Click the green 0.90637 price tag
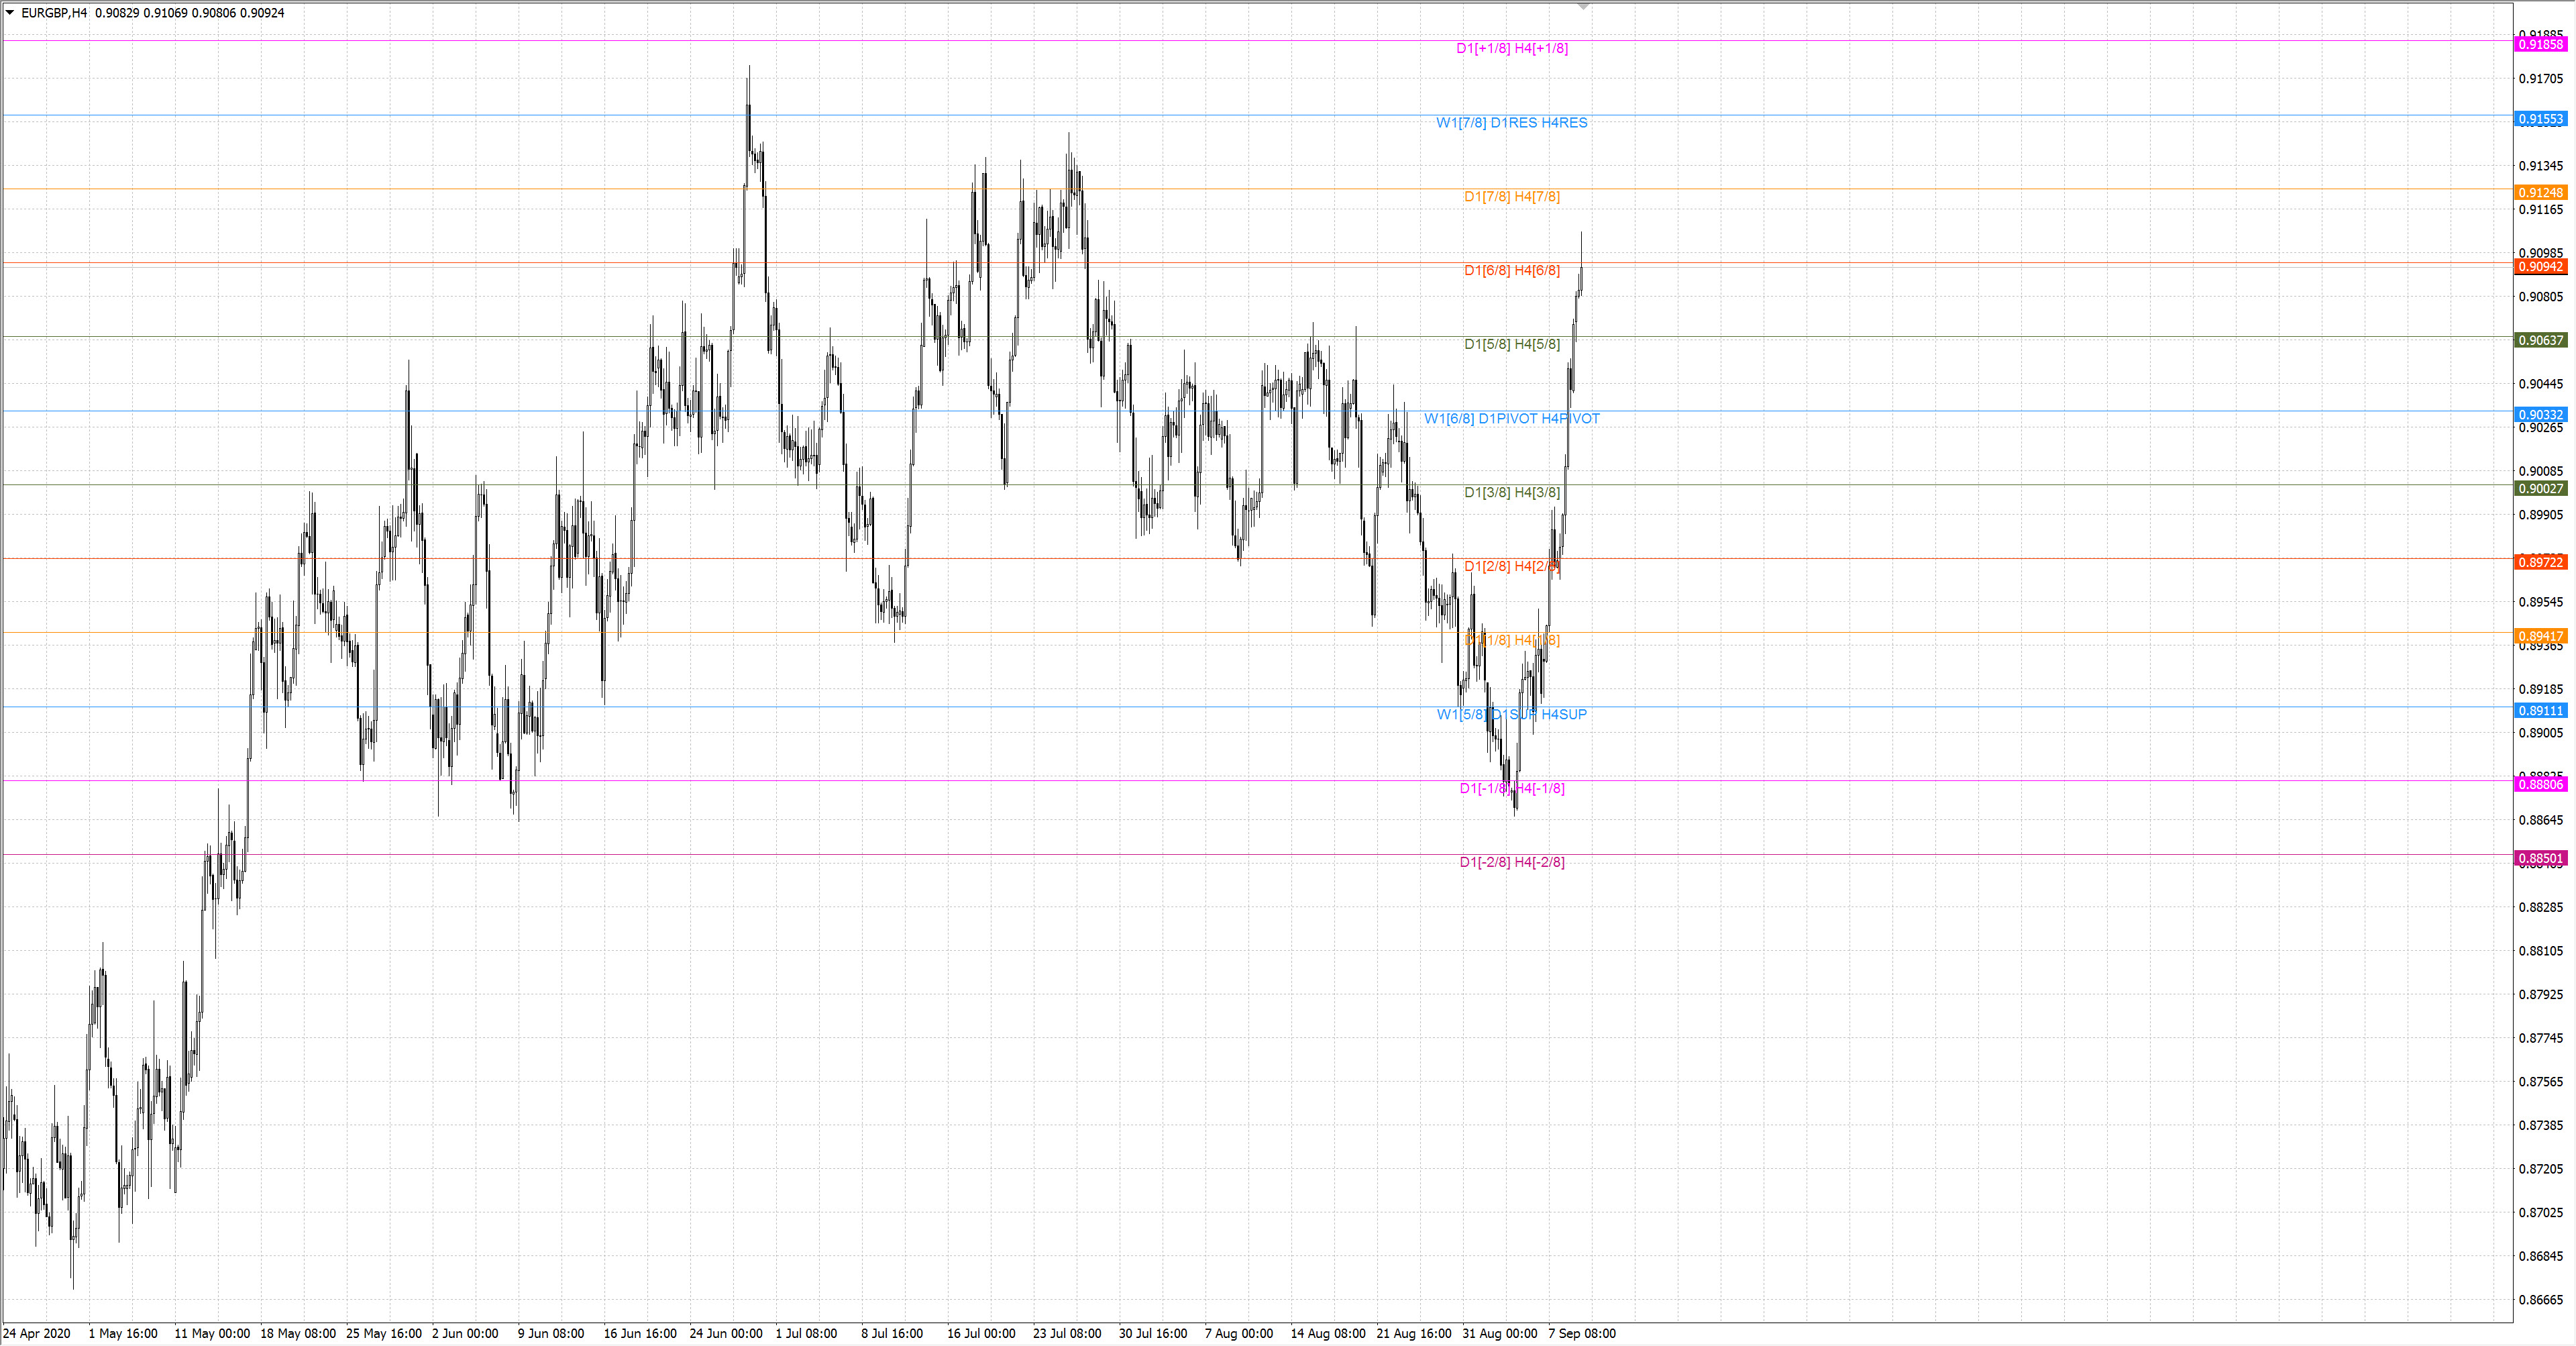Screen dimensions: 2576x1346 (2540, 341)
